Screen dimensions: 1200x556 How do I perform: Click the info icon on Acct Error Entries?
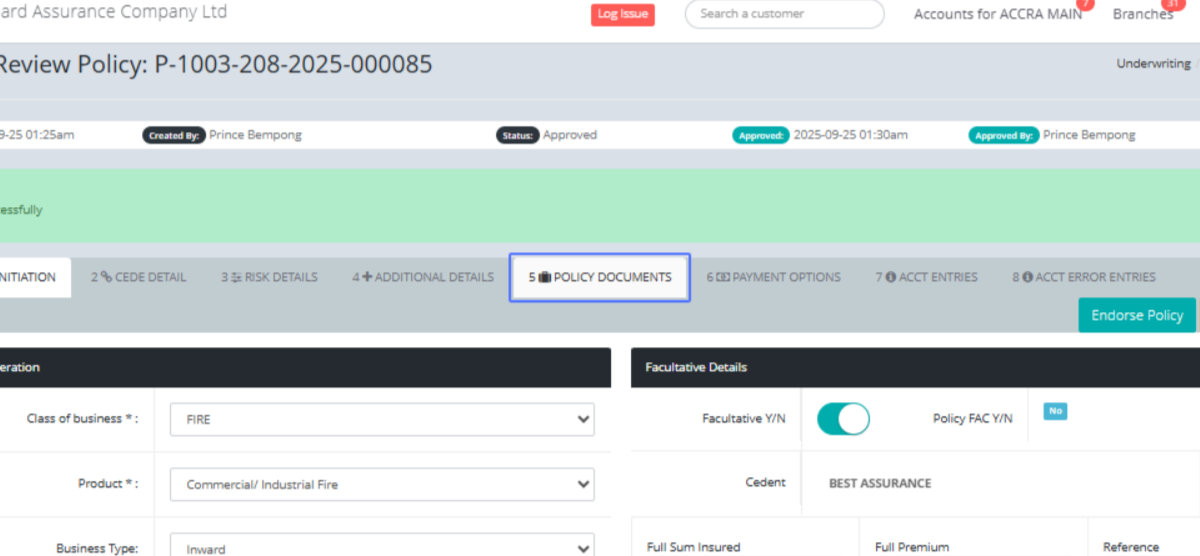1027,277
